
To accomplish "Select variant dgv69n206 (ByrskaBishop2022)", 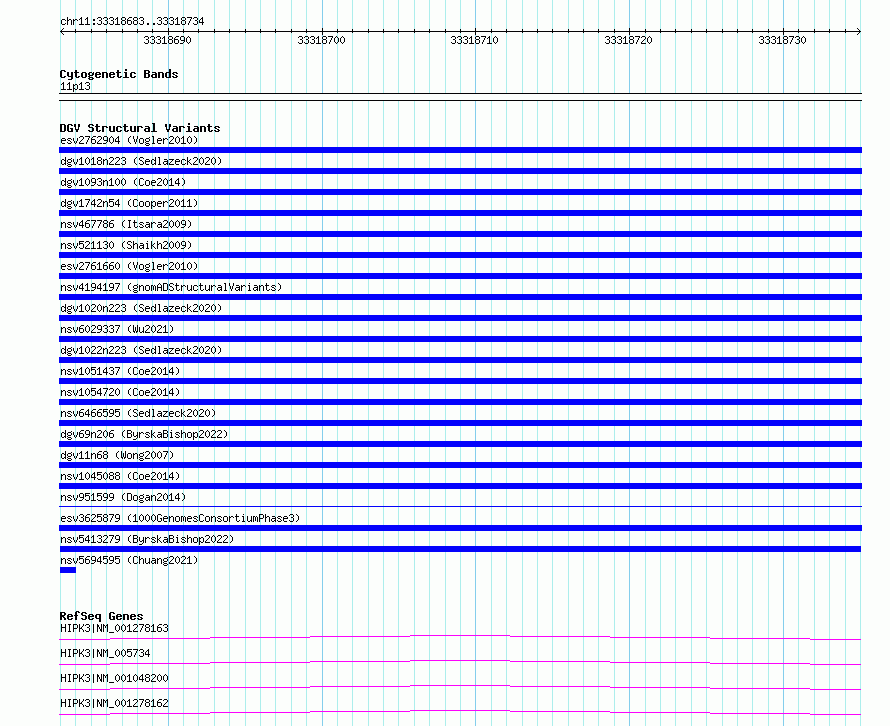I will pos(144,434).
